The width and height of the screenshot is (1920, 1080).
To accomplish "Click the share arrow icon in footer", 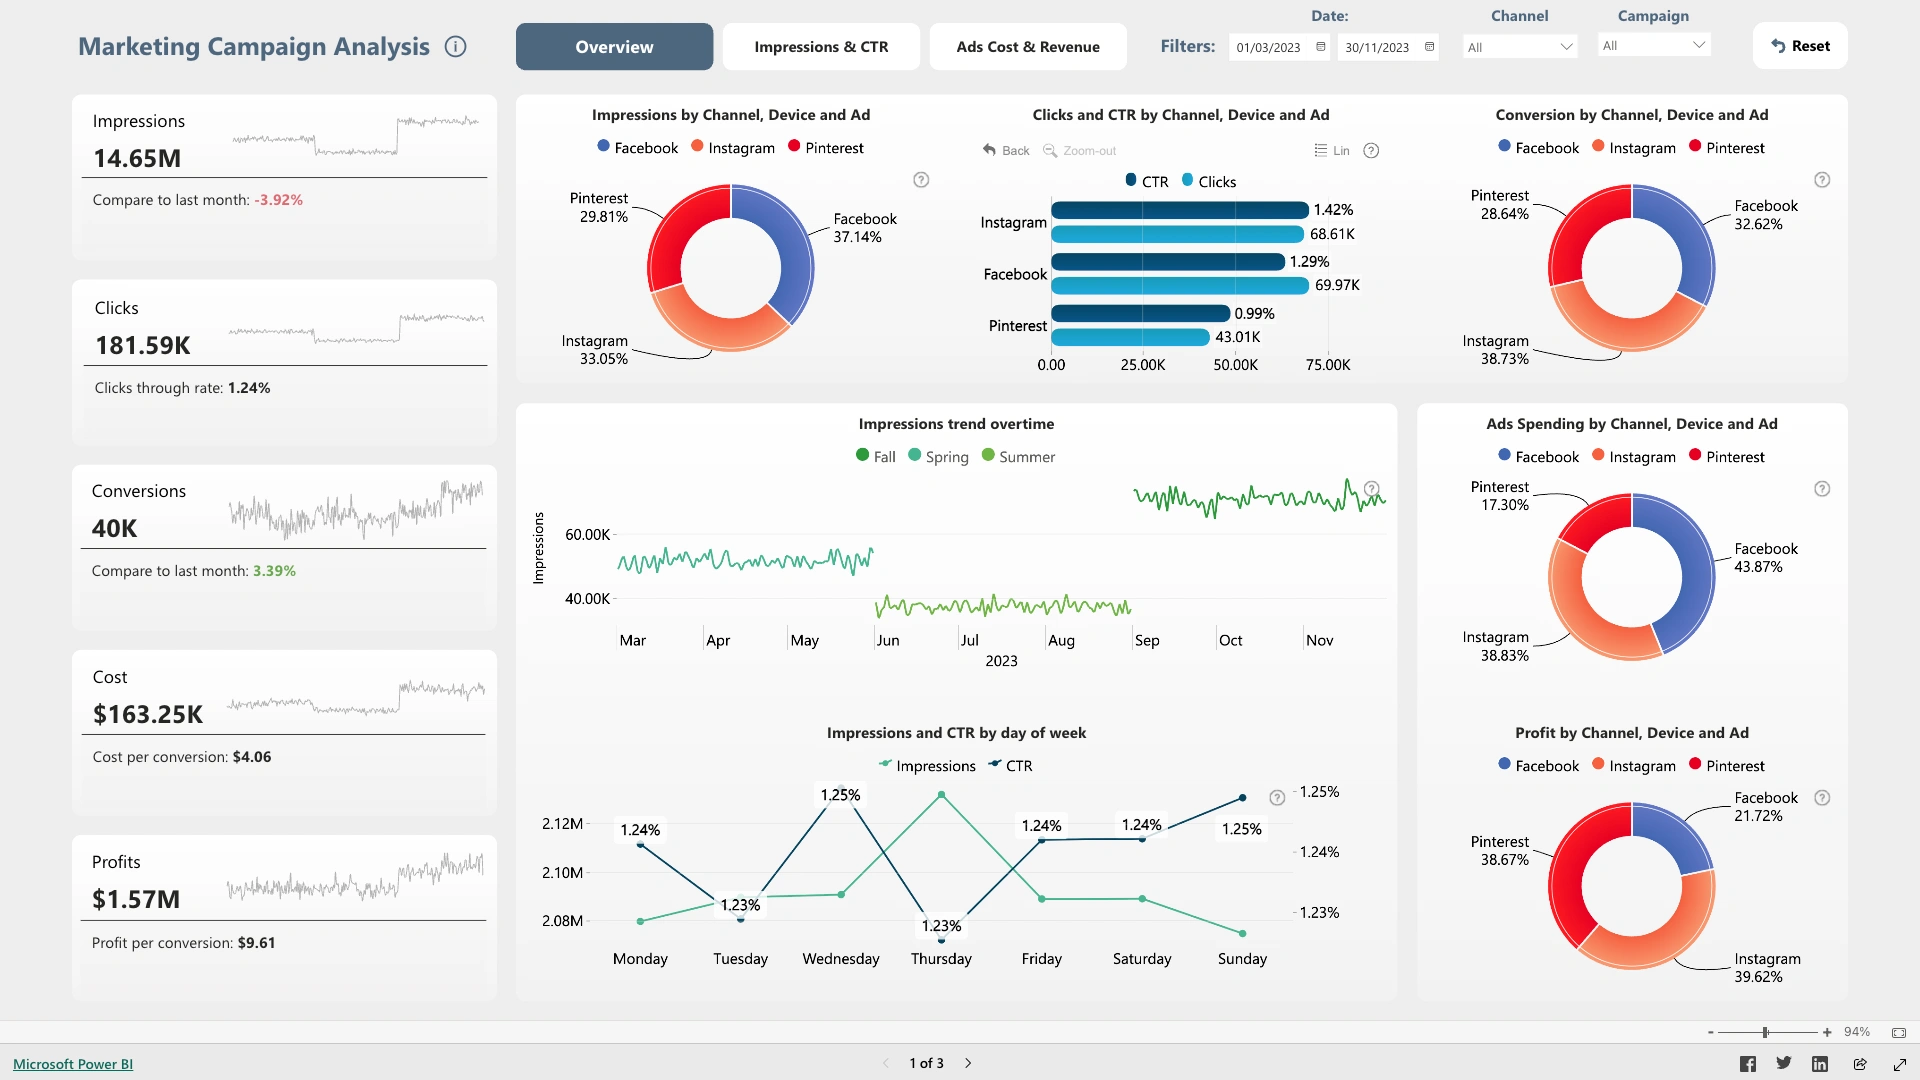I will (1860, 1064).
